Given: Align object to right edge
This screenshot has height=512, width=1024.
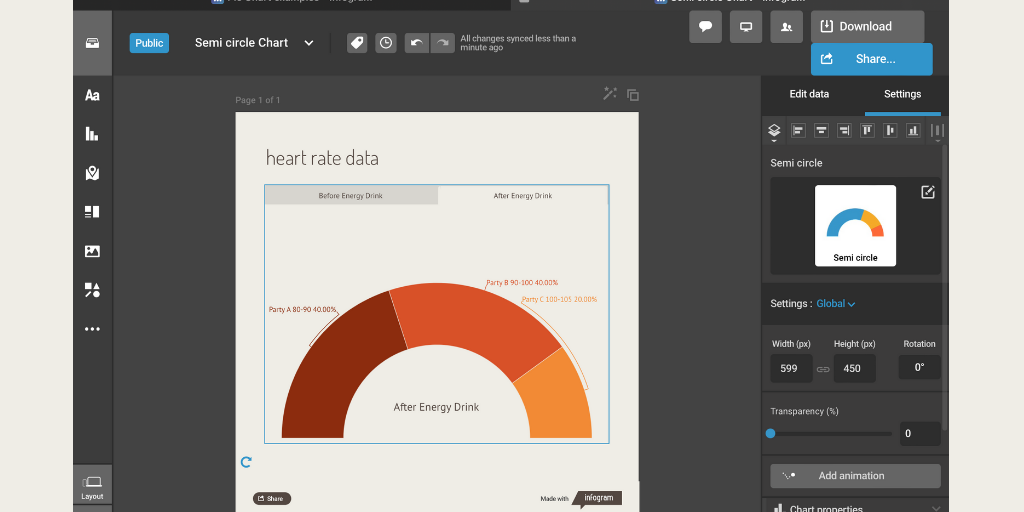Looking at the screenshot, I should [844, 131].
